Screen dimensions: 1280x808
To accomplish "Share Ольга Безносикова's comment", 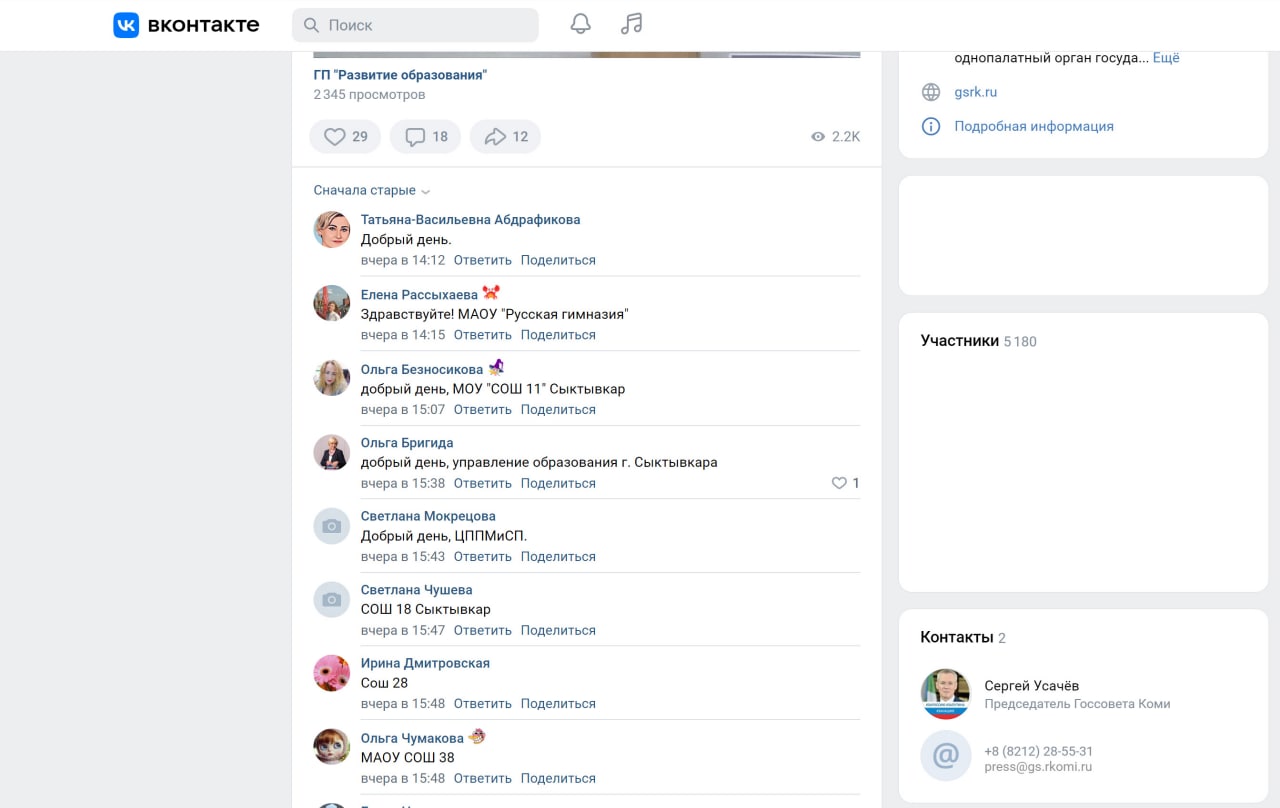I will 558,409.
